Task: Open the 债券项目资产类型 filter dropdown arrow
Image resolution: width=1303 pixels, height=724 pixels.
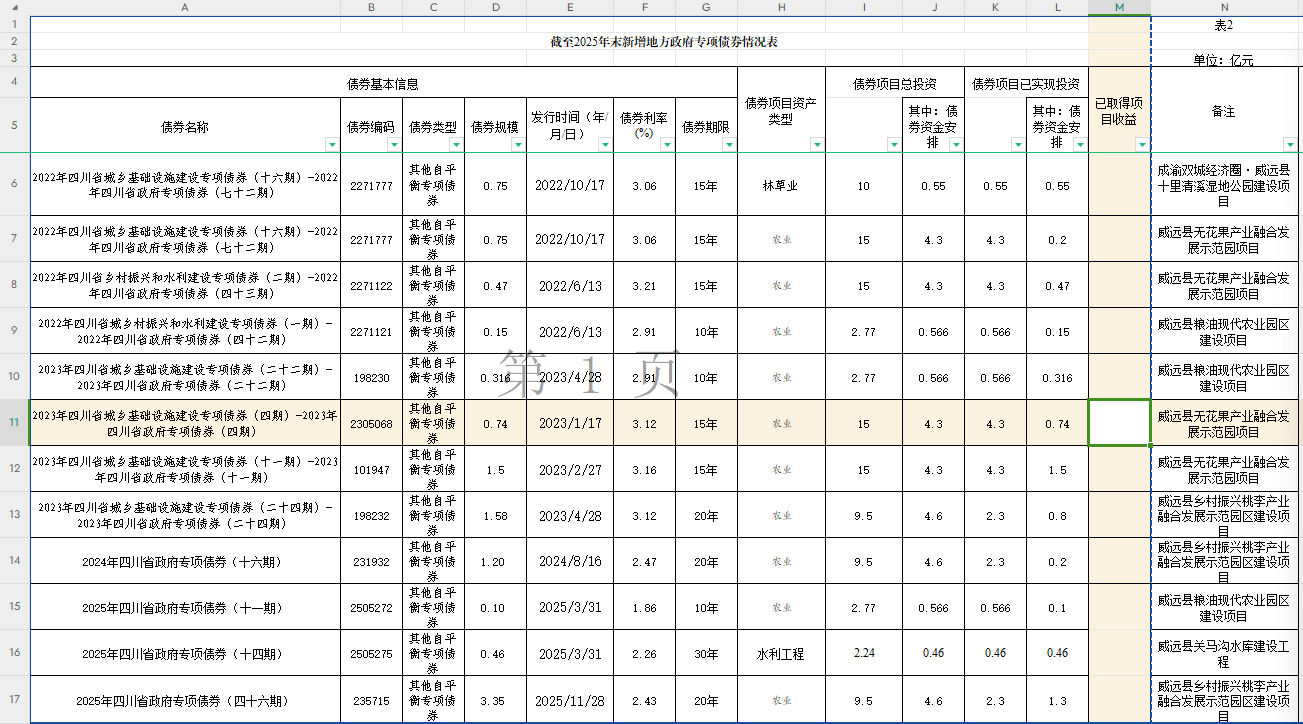Action: (817, 145)
